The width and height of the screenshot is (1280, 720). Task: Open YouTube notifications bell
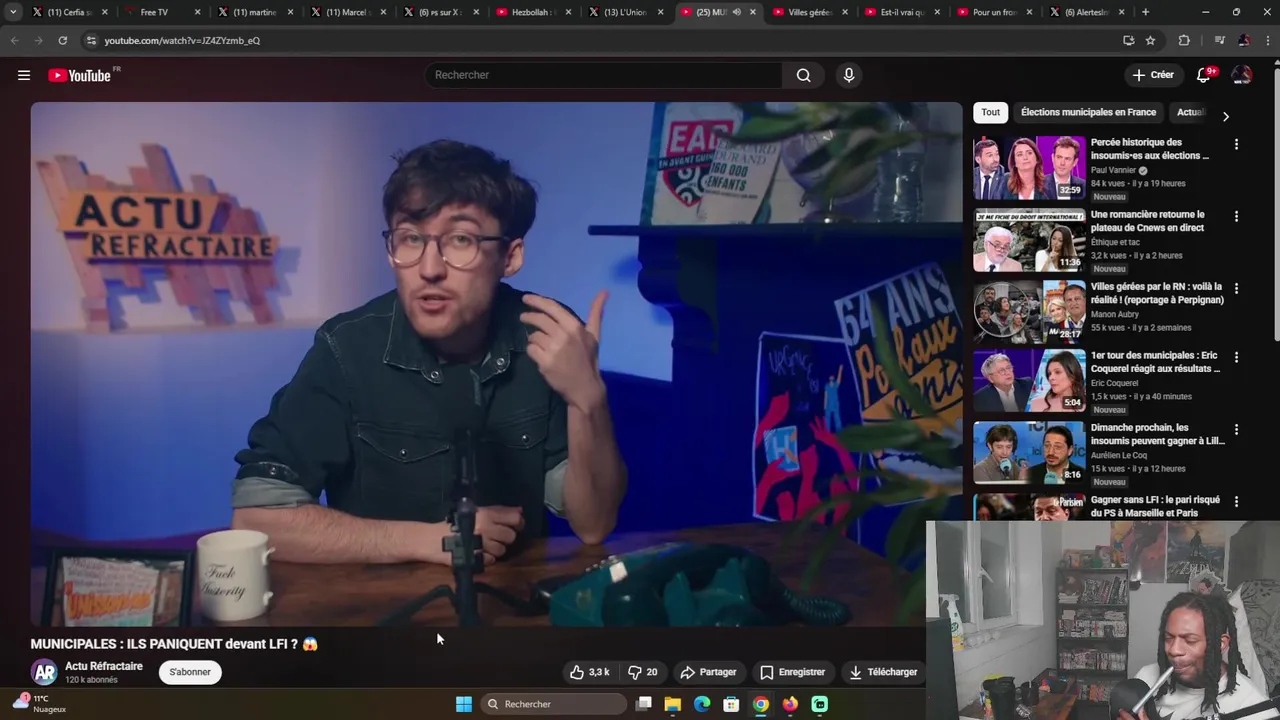[x=1204, y=75]
